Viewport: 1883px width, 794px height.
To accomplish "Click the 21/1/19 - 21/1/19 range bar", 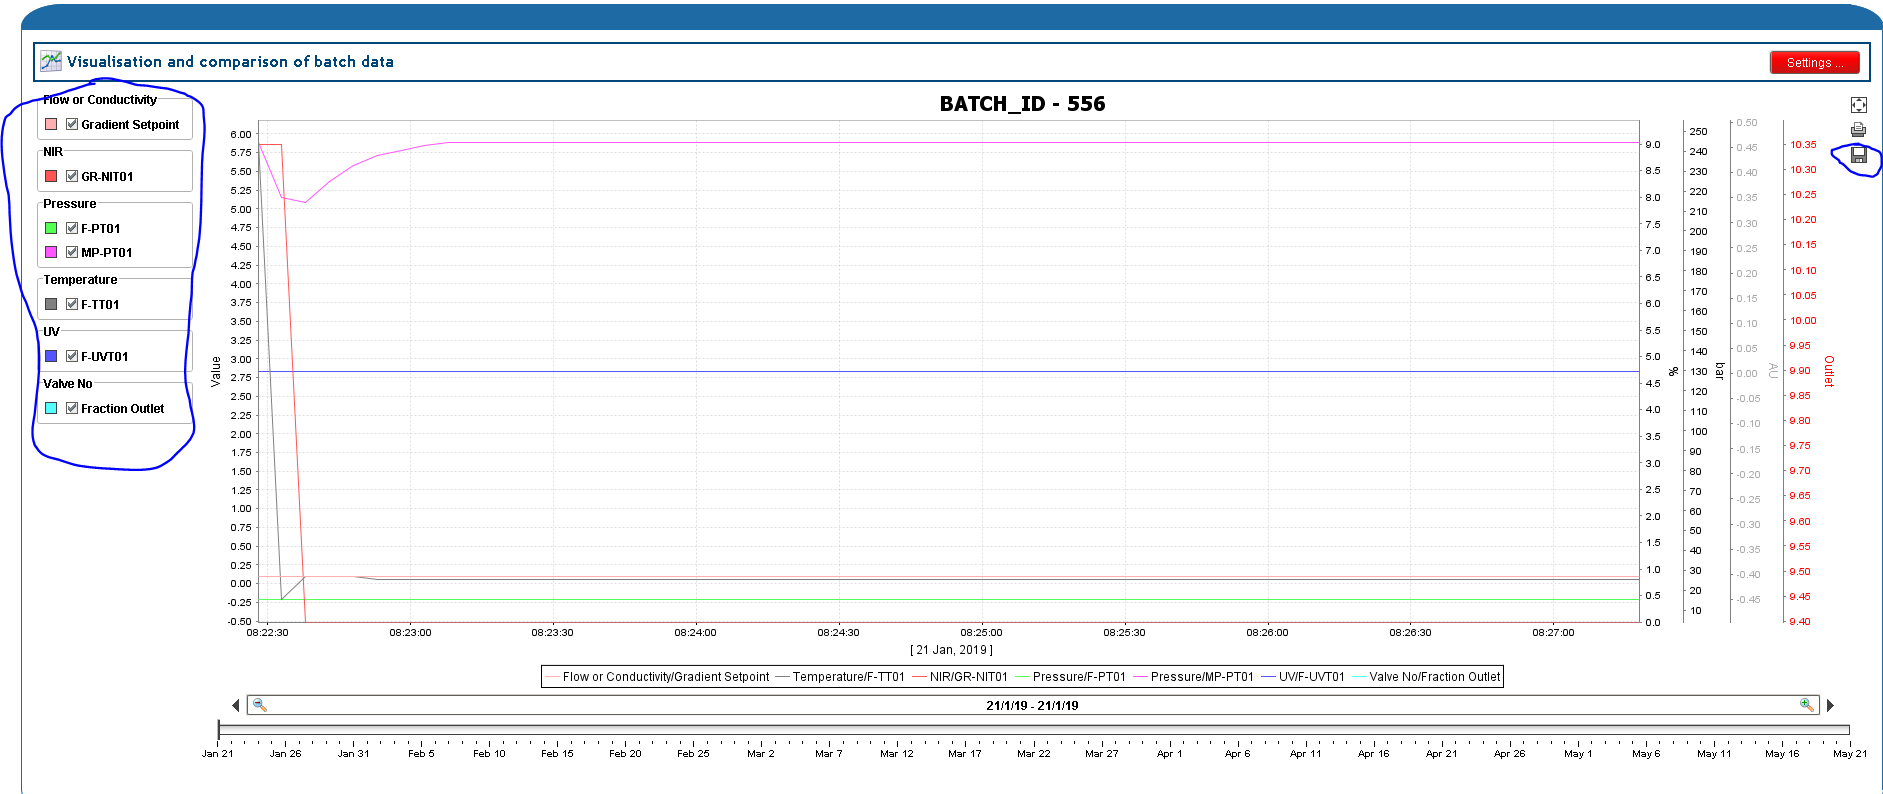I will coord(1032,705).
